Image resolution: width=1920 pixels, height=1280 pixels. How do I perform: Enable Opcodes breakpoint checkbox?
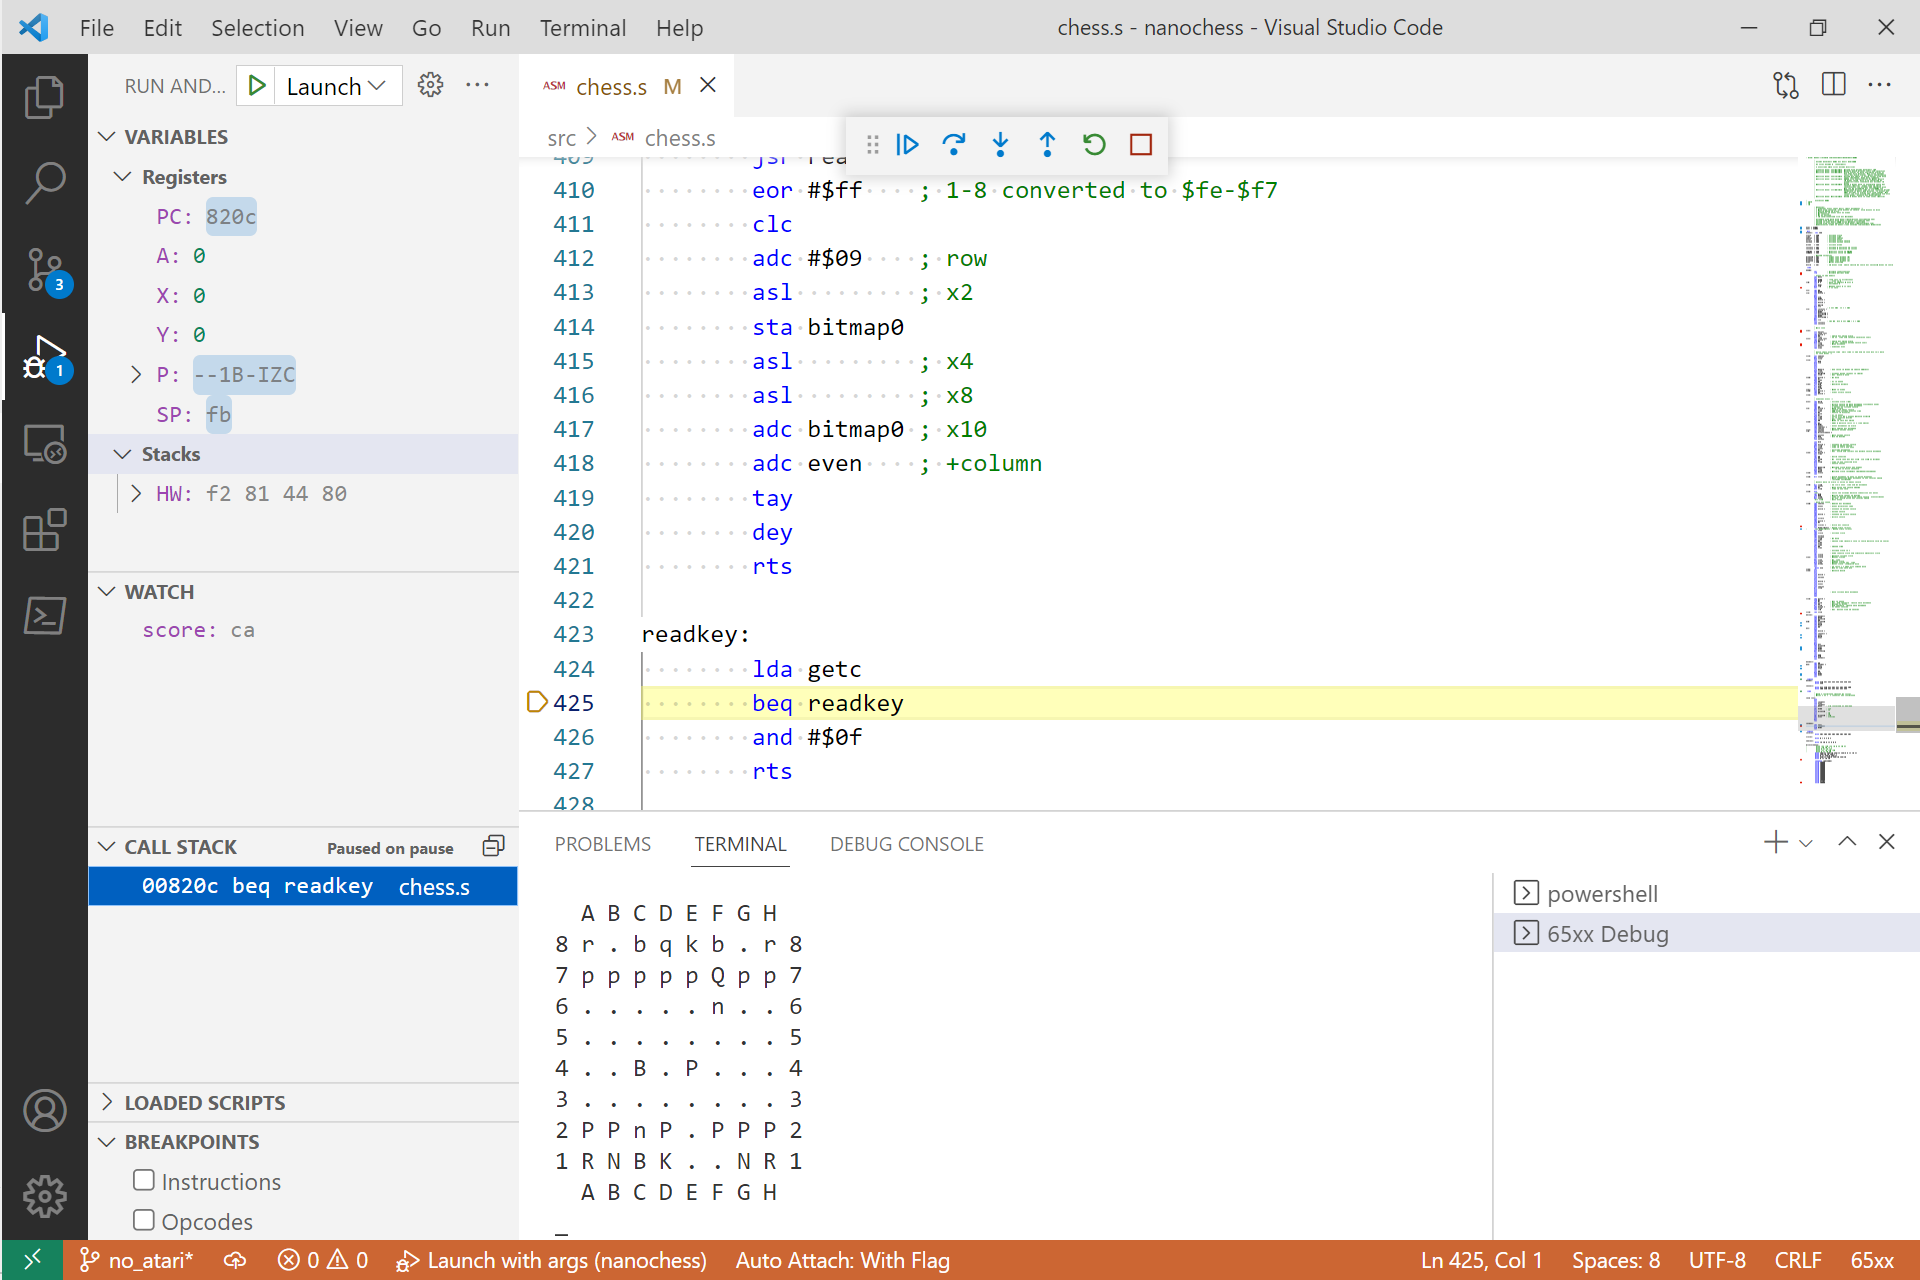[x=144, y=1221]
